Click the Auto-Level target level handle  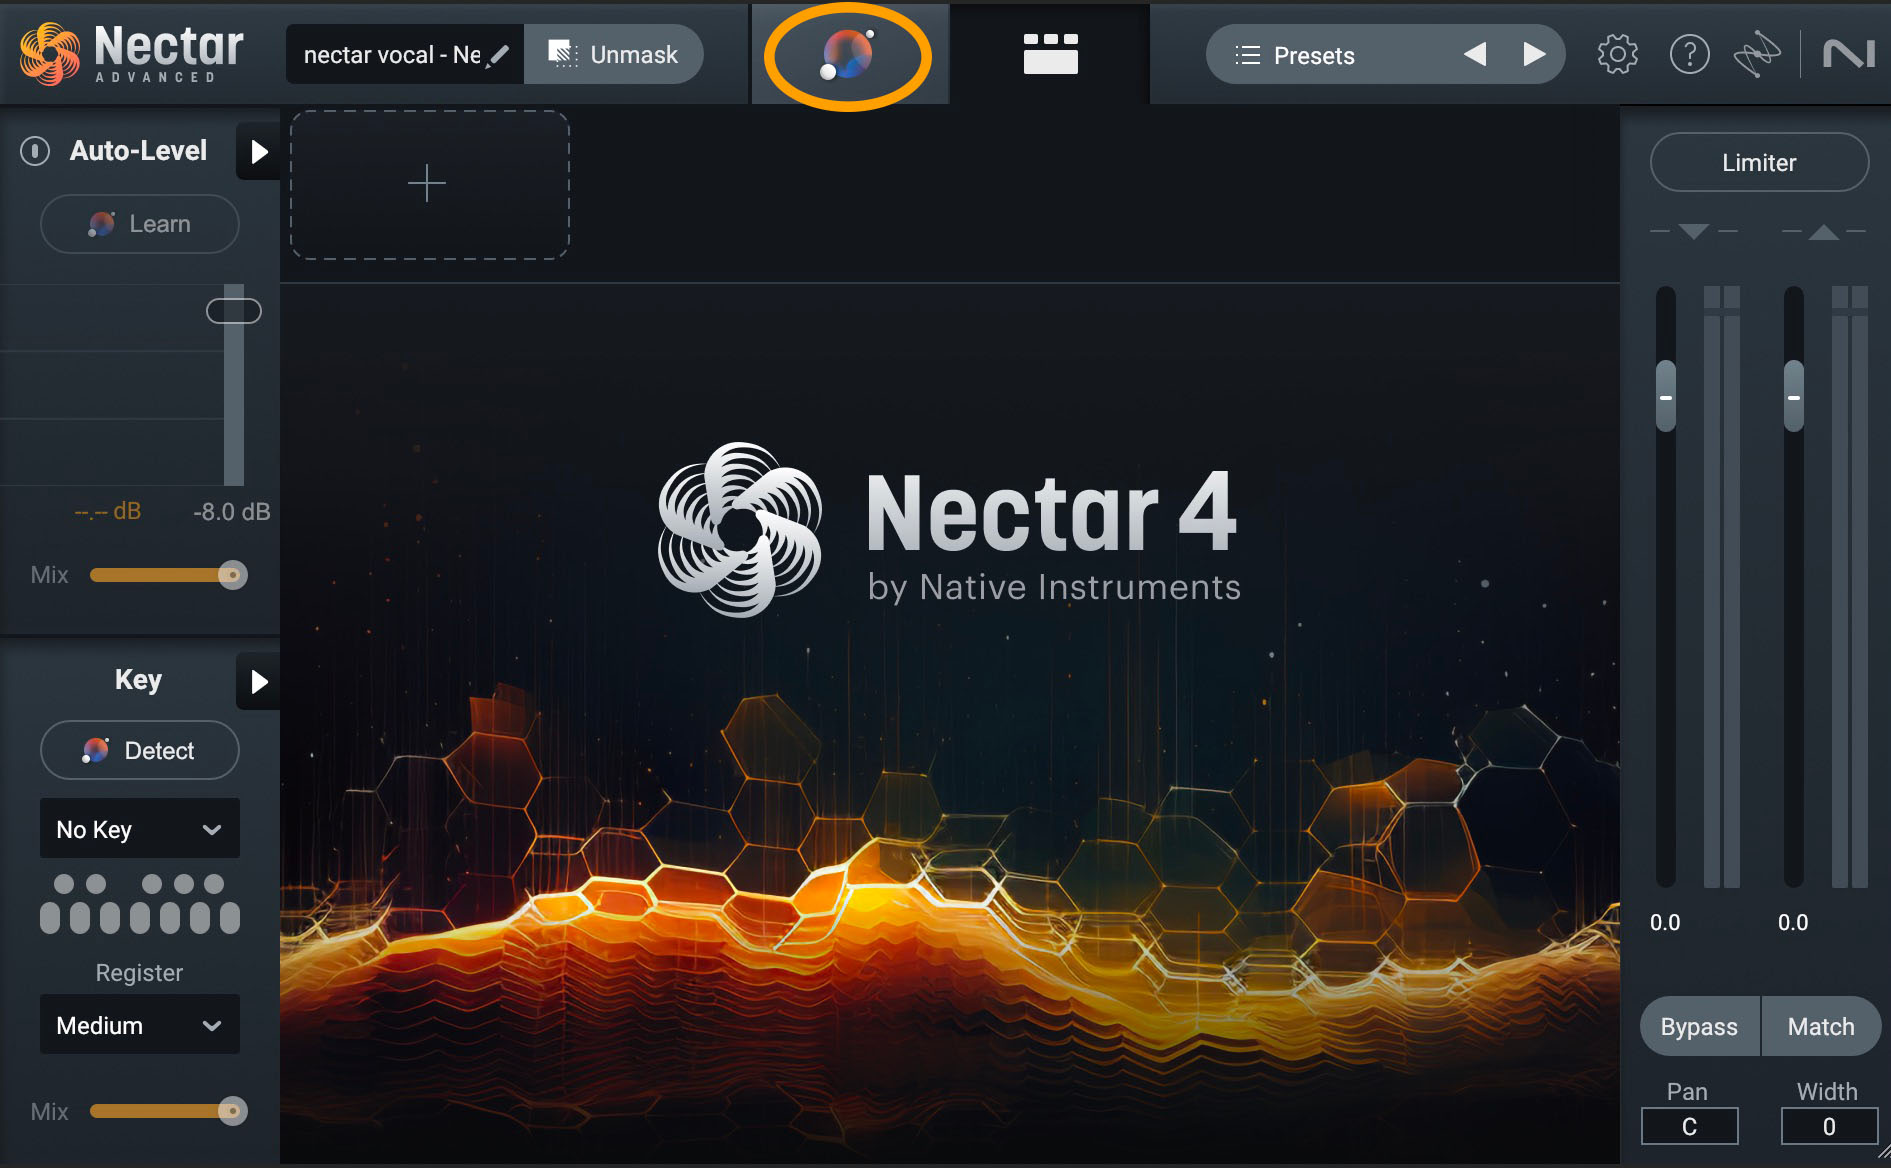point(233,311)
